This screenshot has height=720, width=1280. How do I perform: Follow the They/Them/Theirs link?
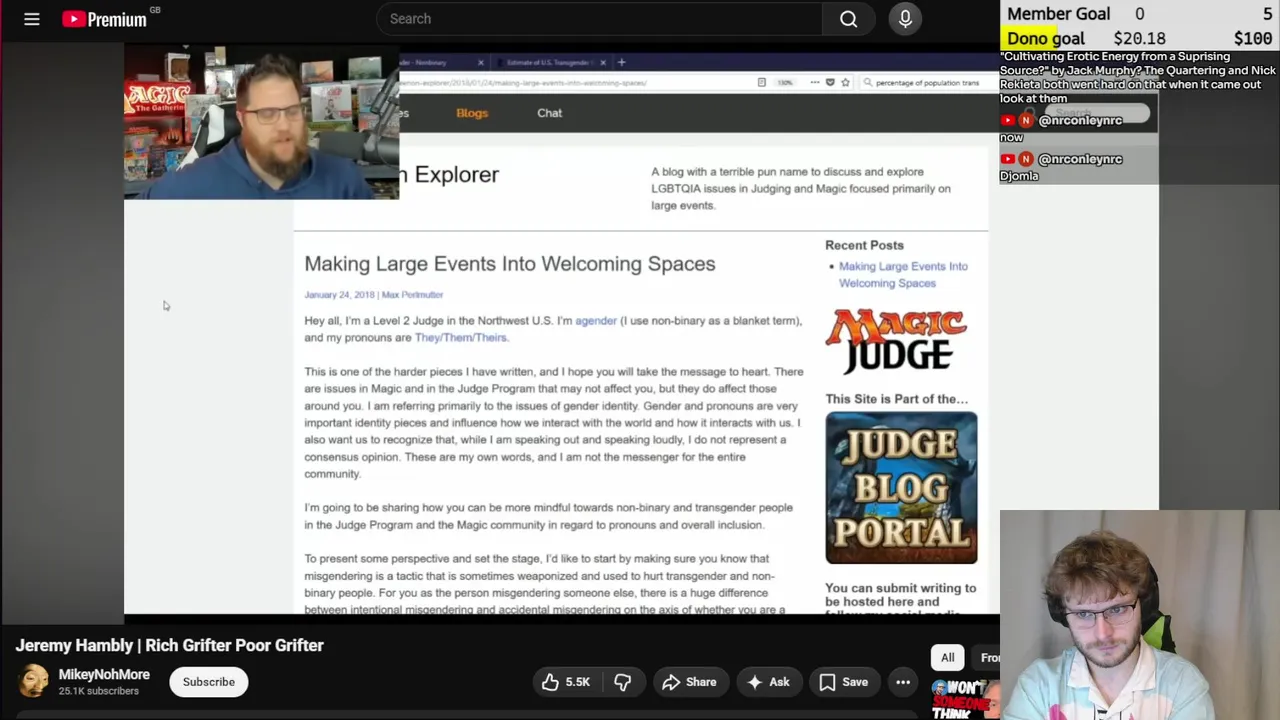pos(461,338)
